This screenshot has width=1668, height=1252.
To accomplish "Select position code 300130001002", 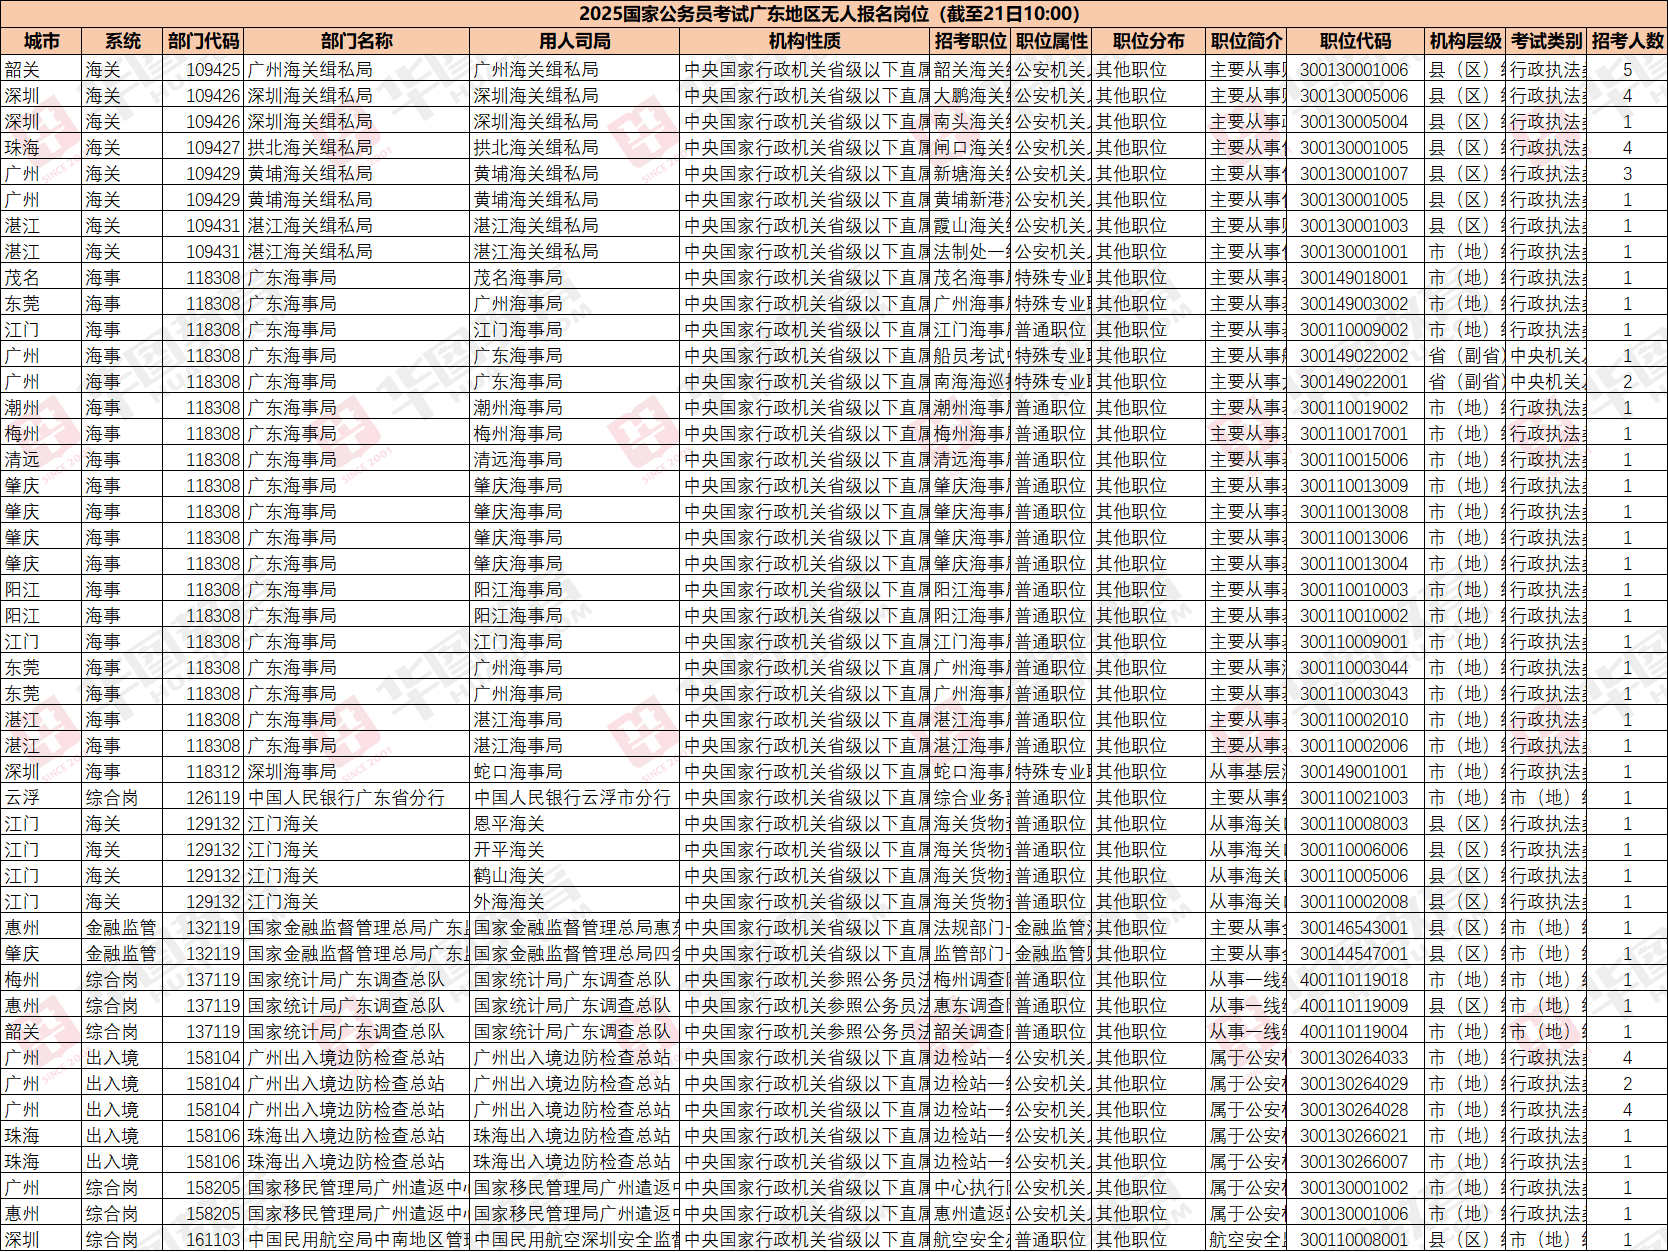I will (1356, 1188).
